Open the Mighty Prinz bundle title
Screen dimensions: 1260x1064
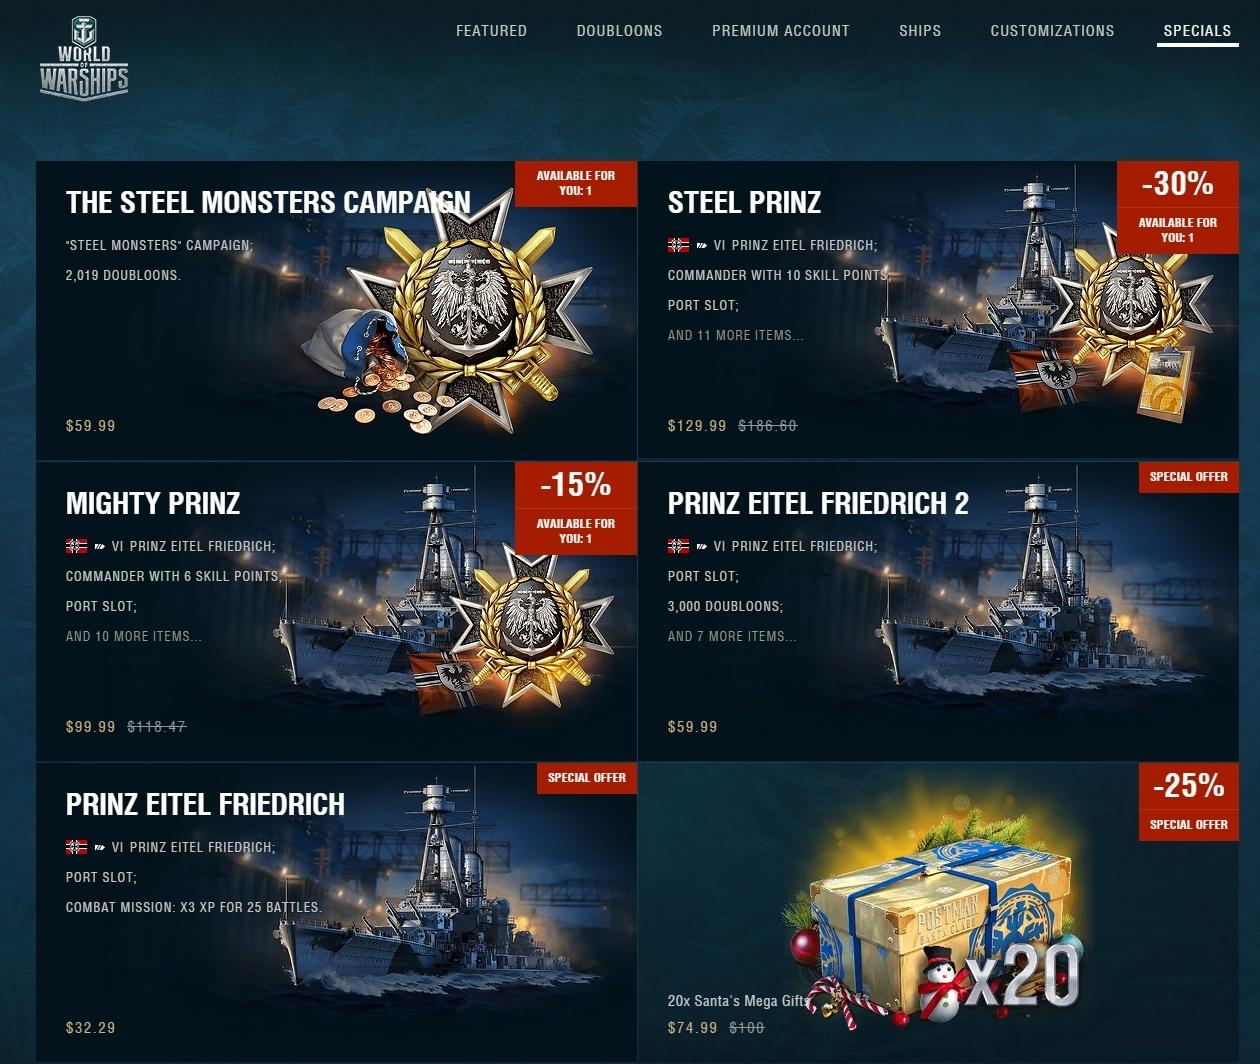pos(153,503)
